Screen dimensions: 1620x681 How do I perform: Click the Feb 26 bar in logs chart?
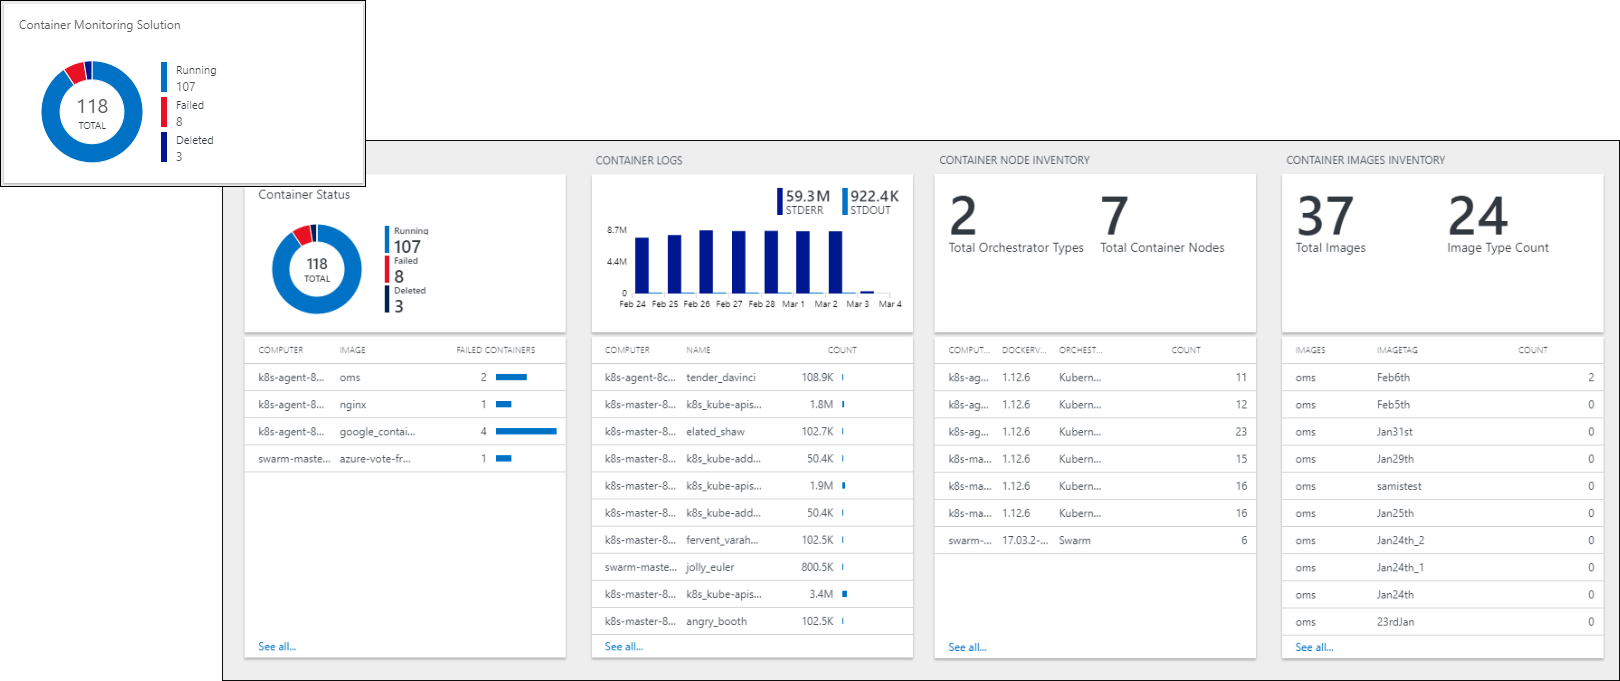[706, 262]
